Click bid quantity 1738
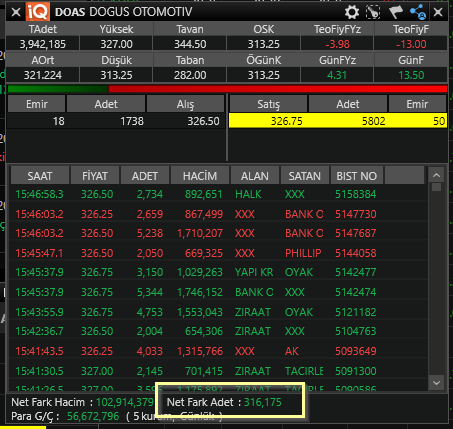This screenshot has width=453, height=429. pyautogui.click(x=132, y=121)
